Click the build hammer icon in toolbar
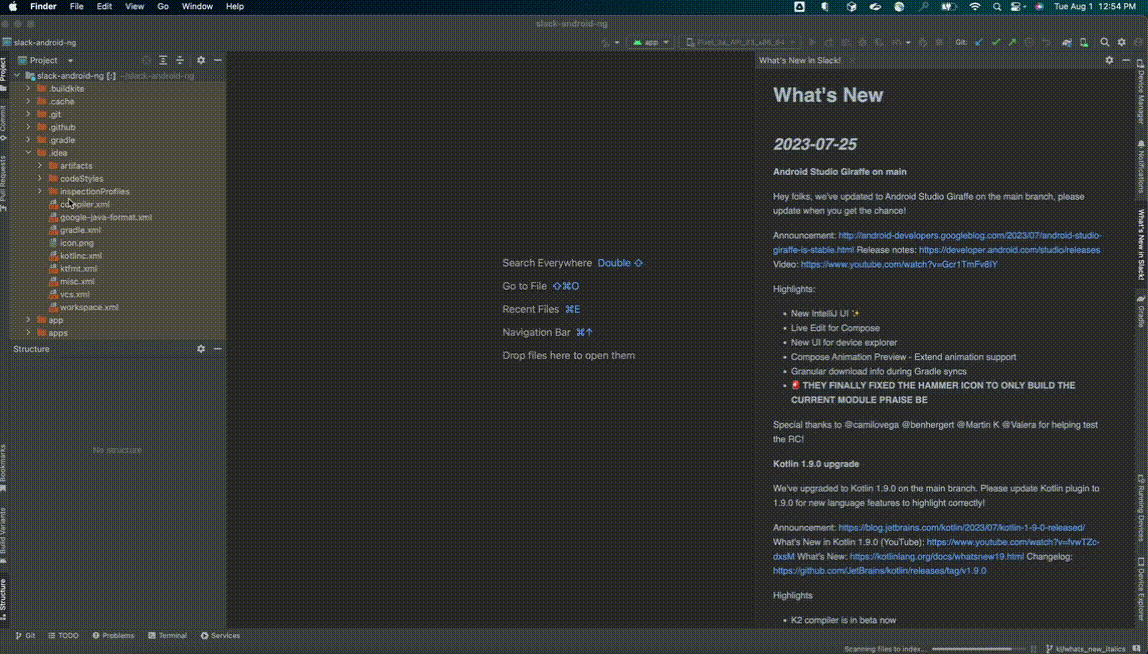The height and width of the screenshot is (654, 1148). pyautogui.click(x=605, y=42)
